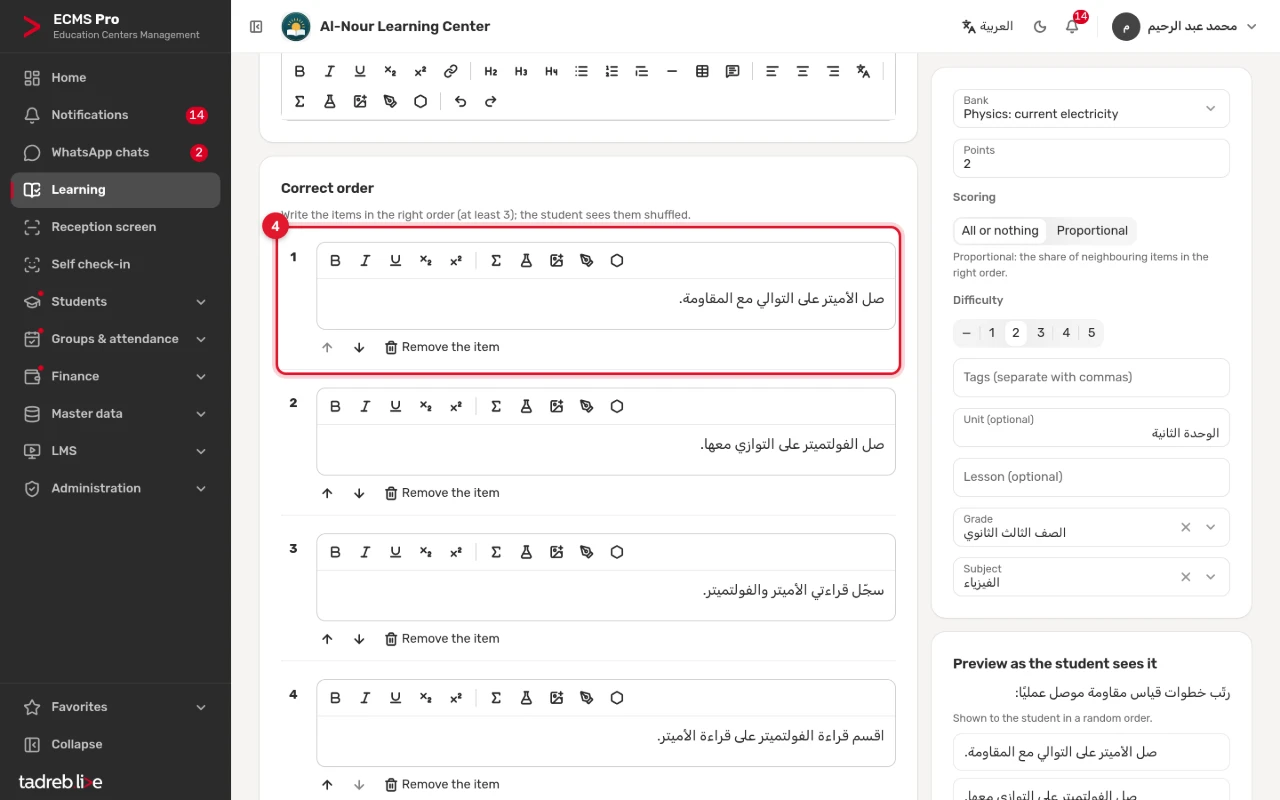Center align text in top toolbar
This screenshot has height=800, width=1280.
[802, 71]
